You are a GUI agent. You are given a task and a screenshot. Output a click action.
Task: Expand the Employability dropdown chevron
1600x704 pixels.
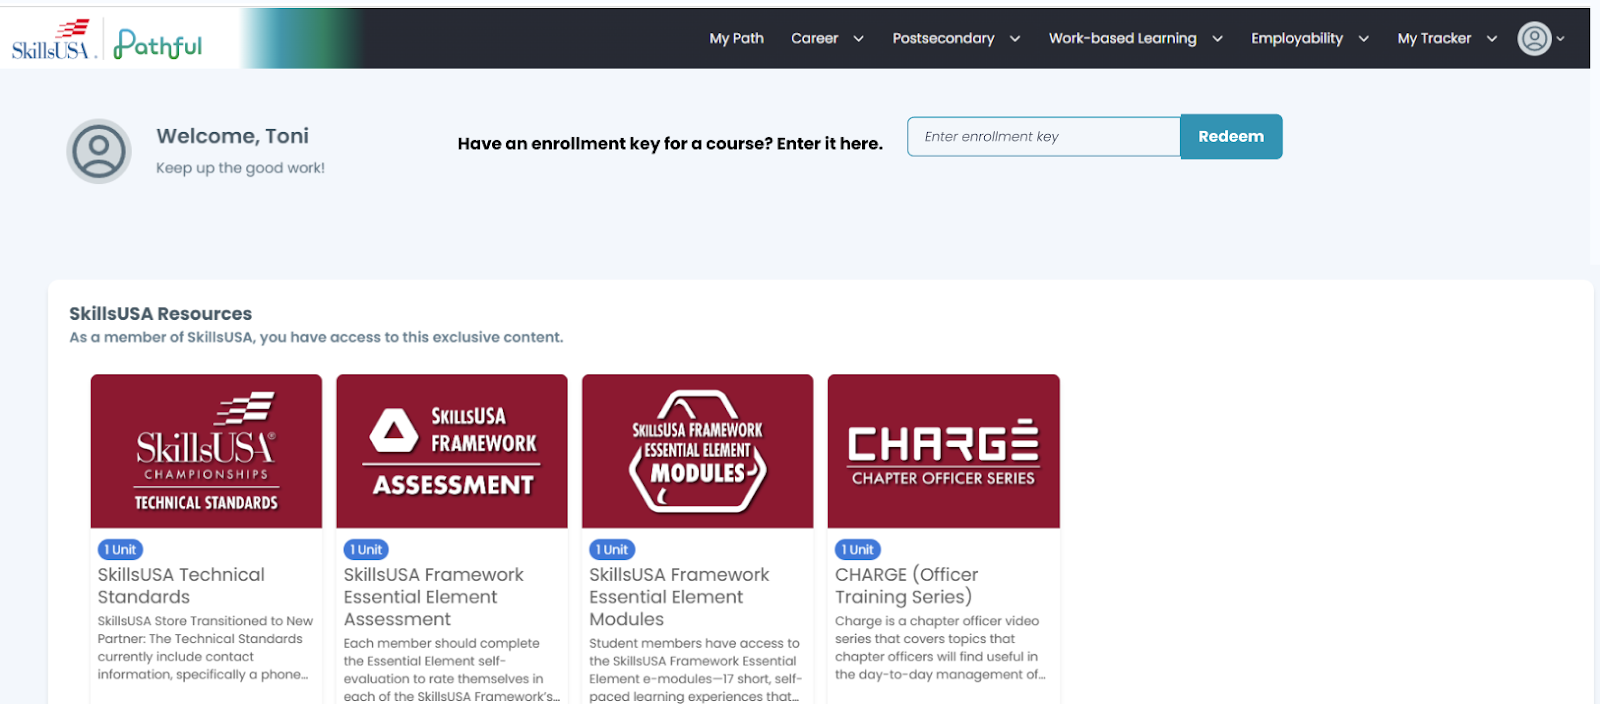coord(1363,39)
